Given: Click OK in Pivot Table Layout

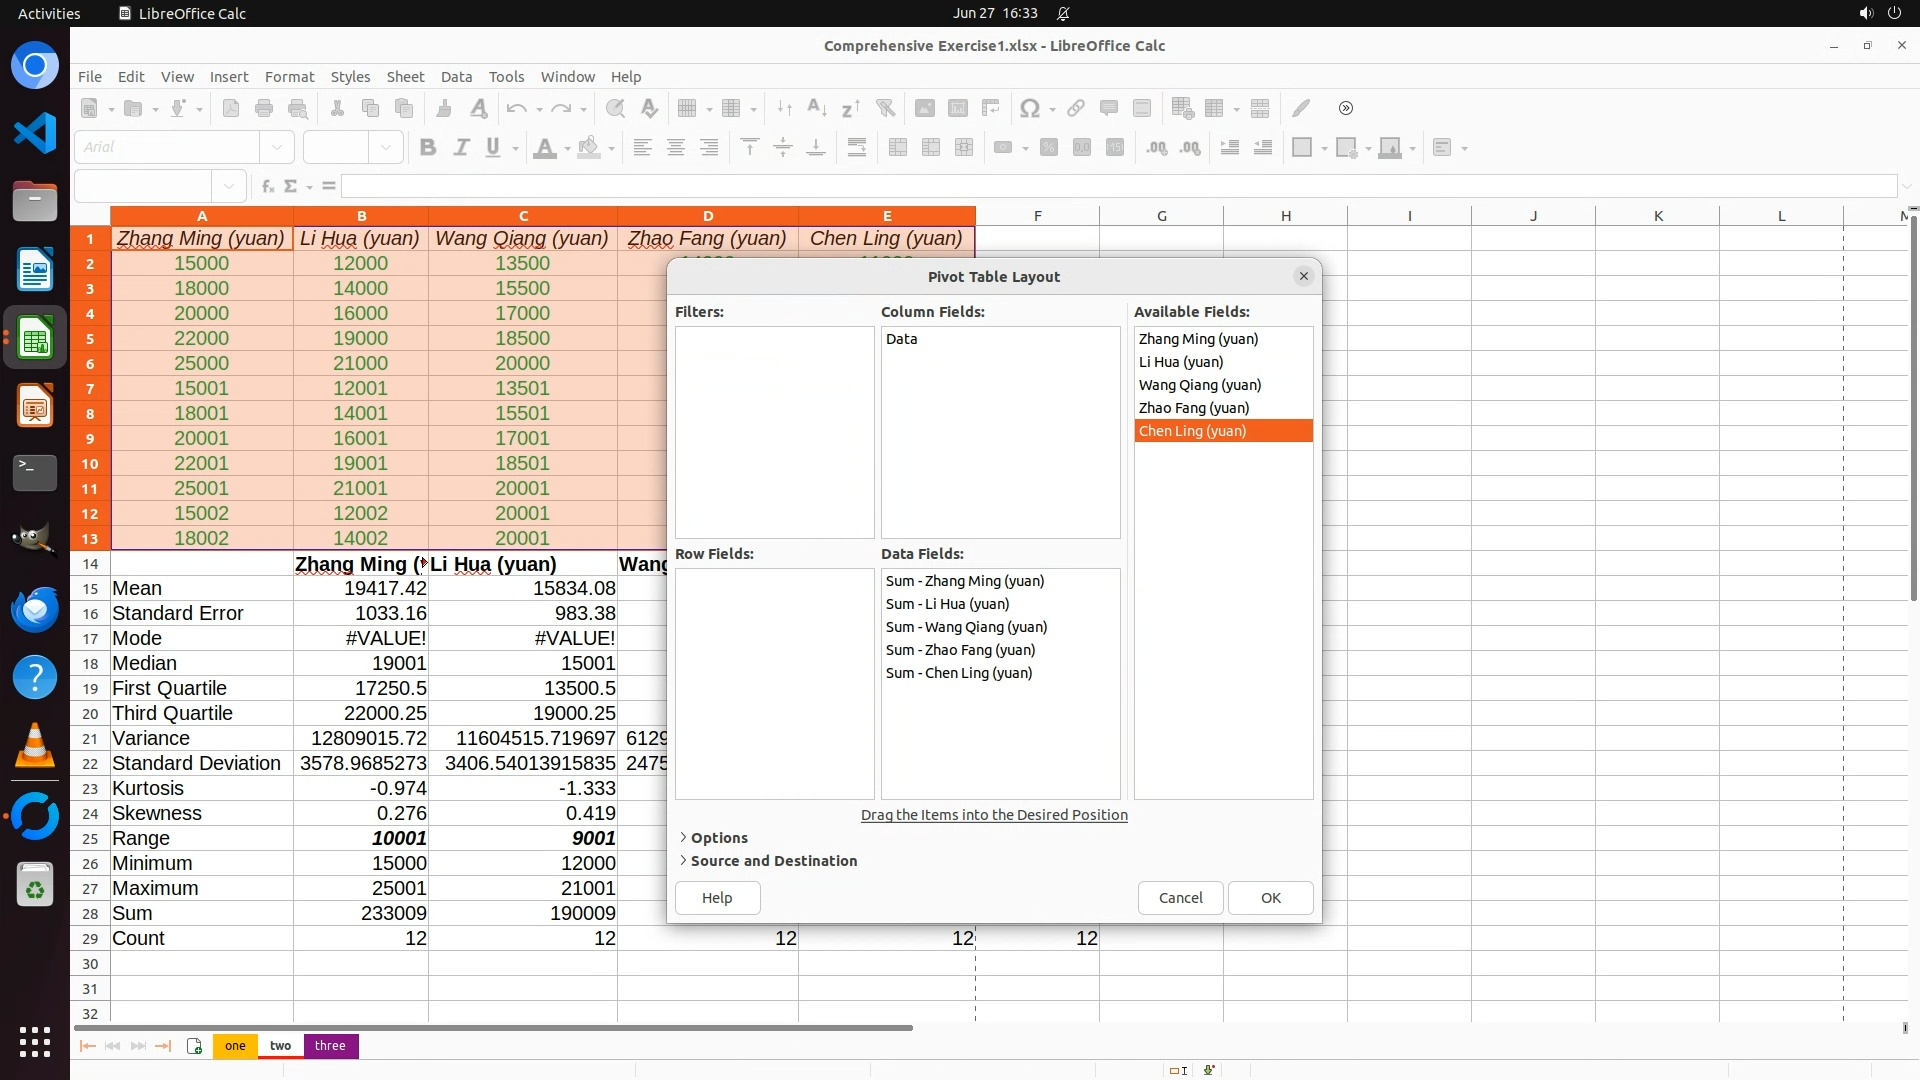Looking at the screenshot, I should click(x=1270, y=898).
